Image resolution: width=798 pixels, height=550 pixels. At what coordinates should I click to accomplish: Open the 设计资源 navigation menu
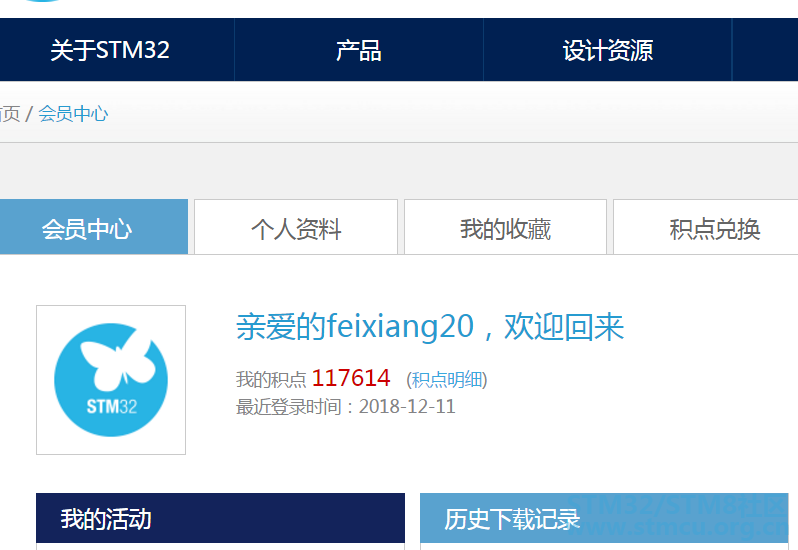click(x=608, y=50)
